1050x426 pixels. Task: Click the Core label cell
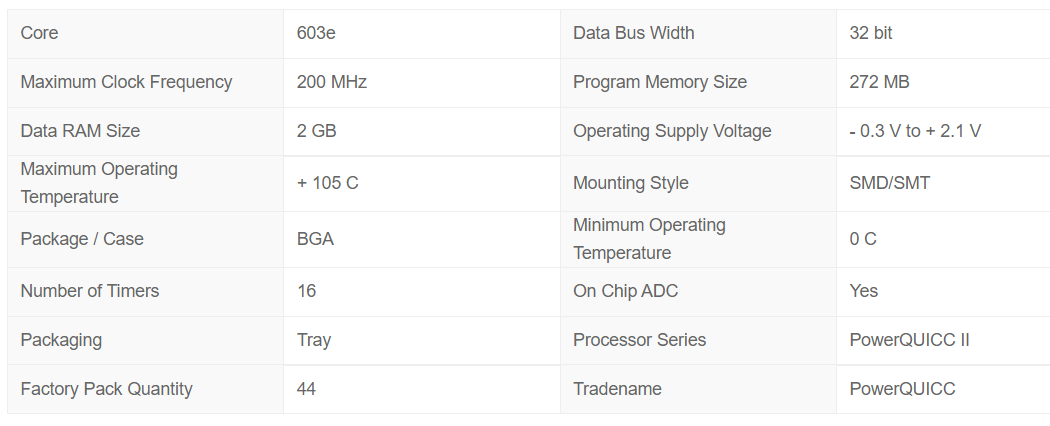(x=145, y=33)
